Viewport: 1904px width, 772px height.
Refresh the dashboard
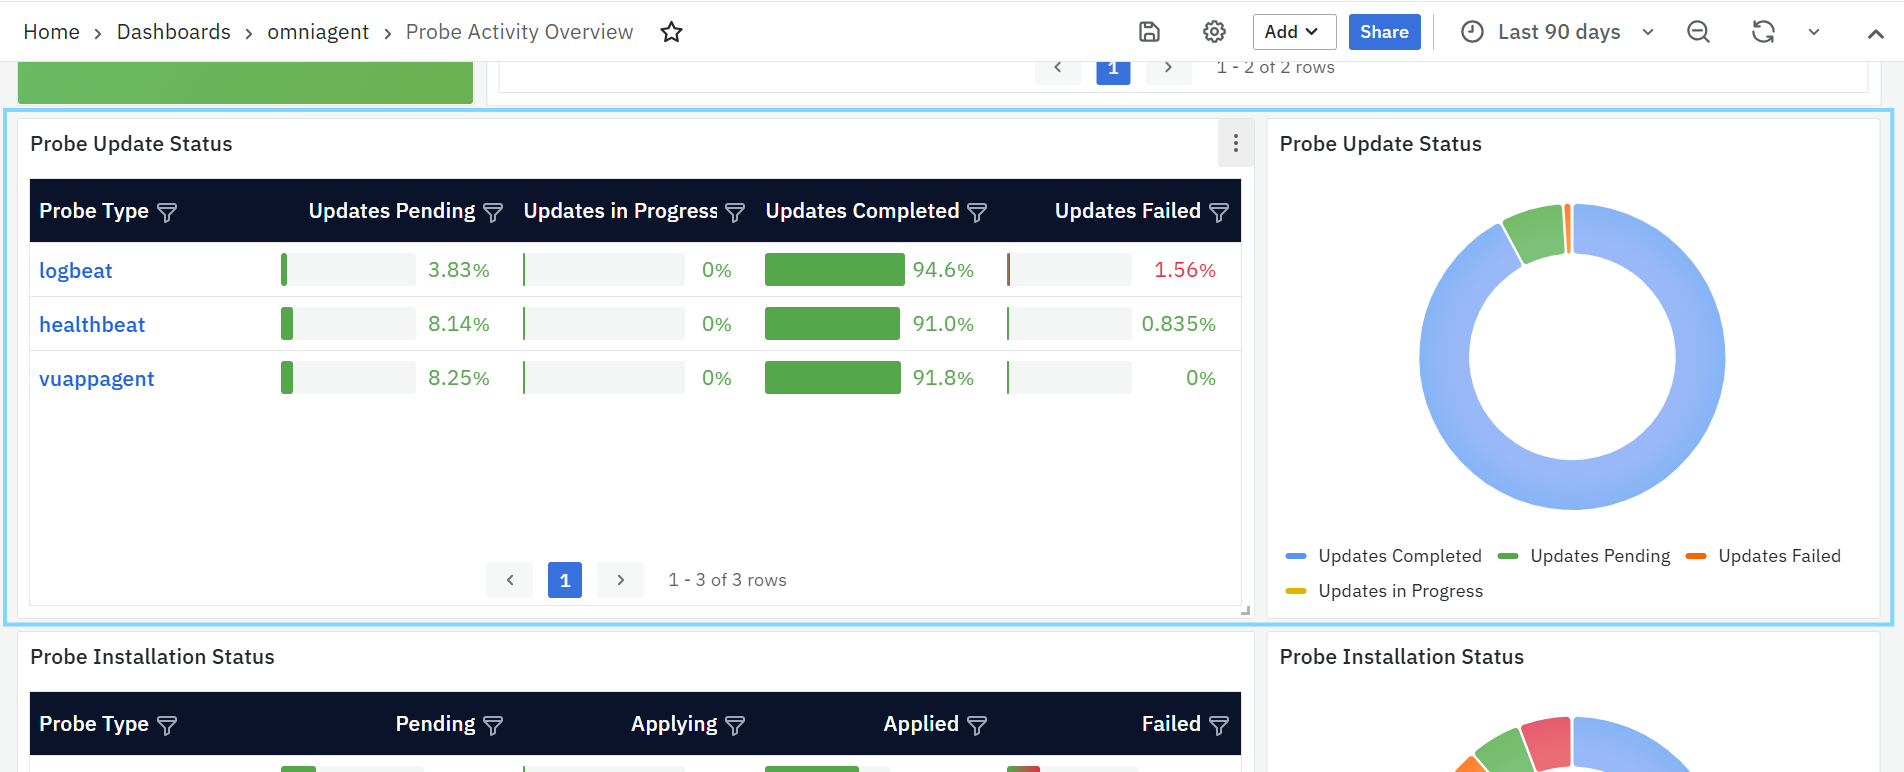[x=1762, y=32]
